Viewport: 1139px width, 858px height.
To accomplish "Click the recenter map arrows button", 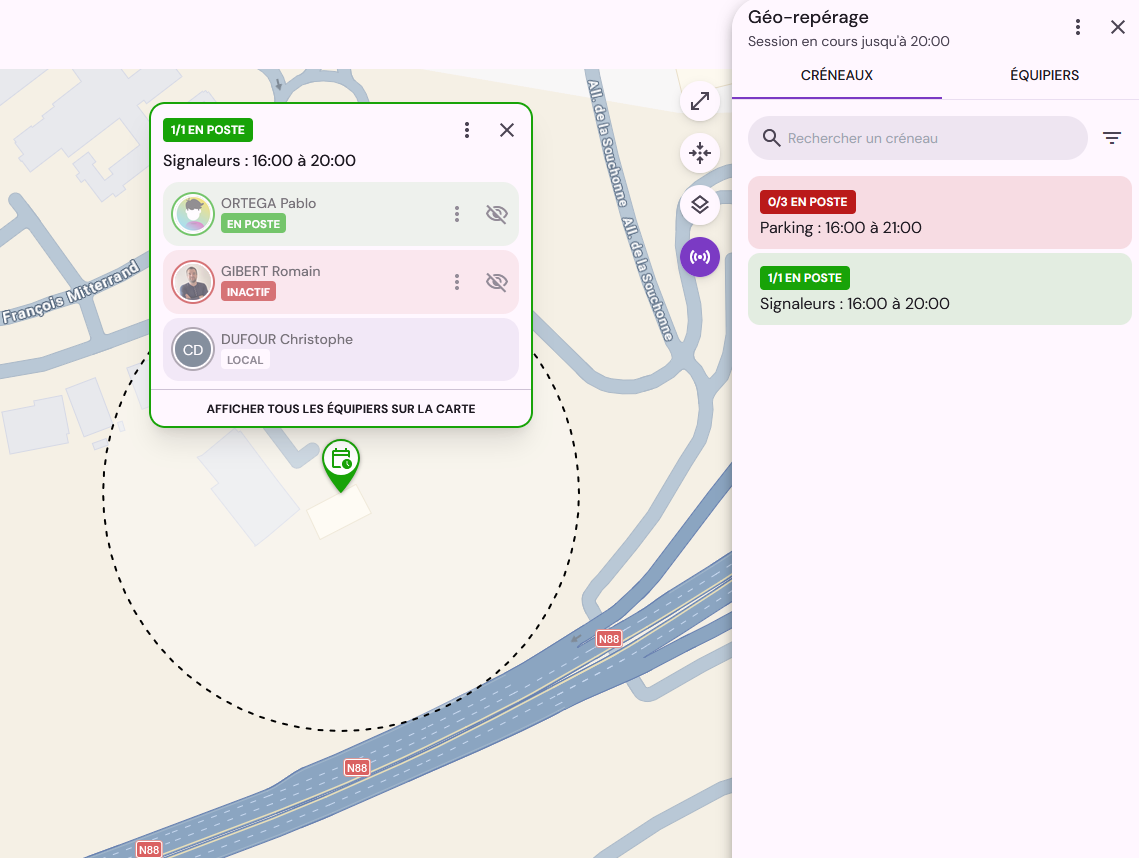I will tap(700, 153).
